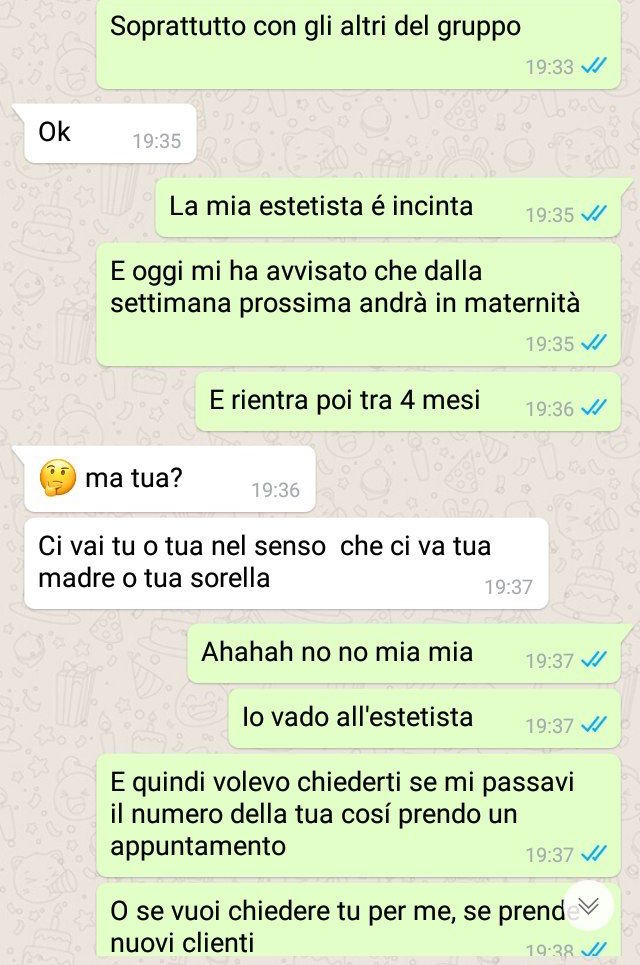Select the 'Soprattutto con gli altri del gruppo' bubble
640x965 pixels.
(x=358, y=44)
